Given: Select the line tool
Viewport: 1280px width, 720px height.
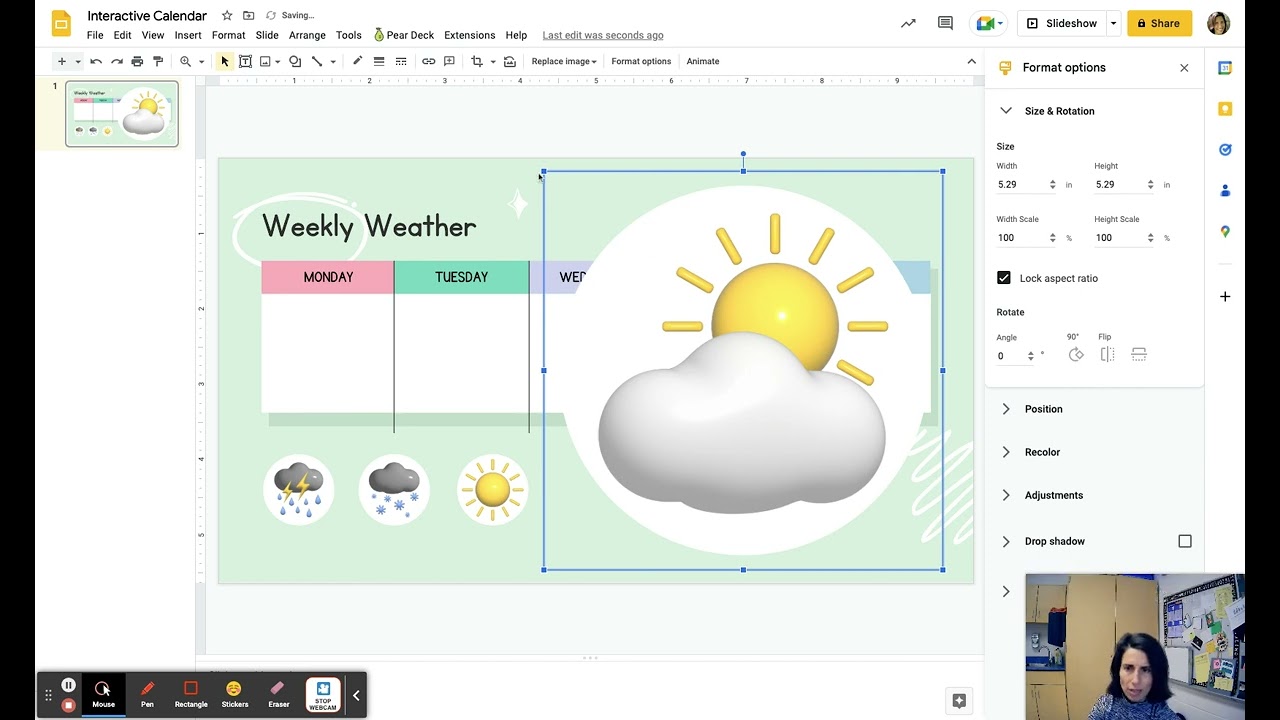Looking at the screenshot, I should [x=317, y=61].
